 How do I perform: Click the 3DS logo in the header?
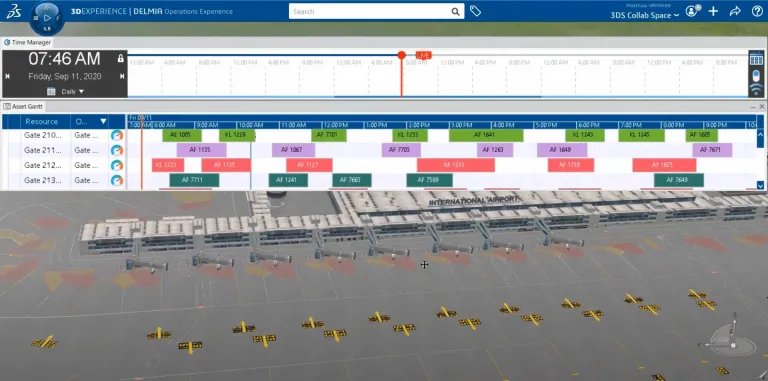click(13, 12)
